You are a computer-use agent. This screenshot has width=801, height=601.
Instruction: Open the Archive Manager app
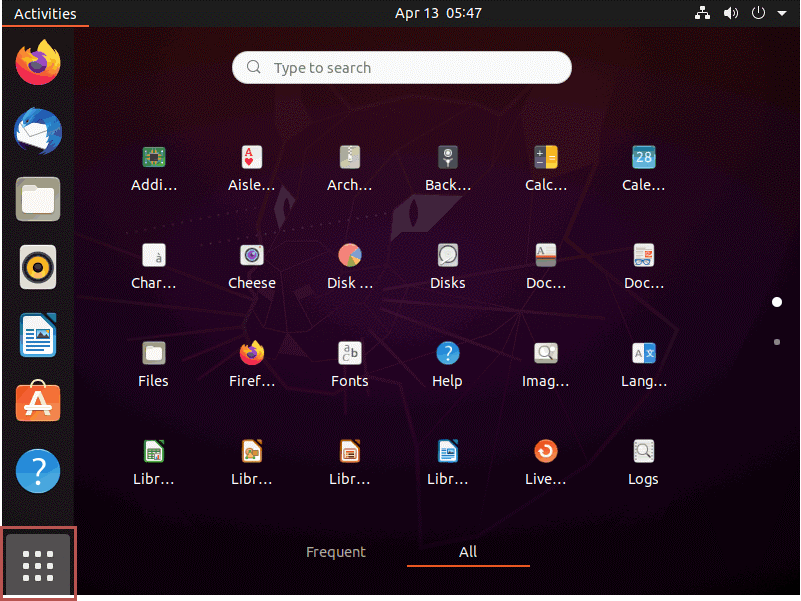(349, 169)
